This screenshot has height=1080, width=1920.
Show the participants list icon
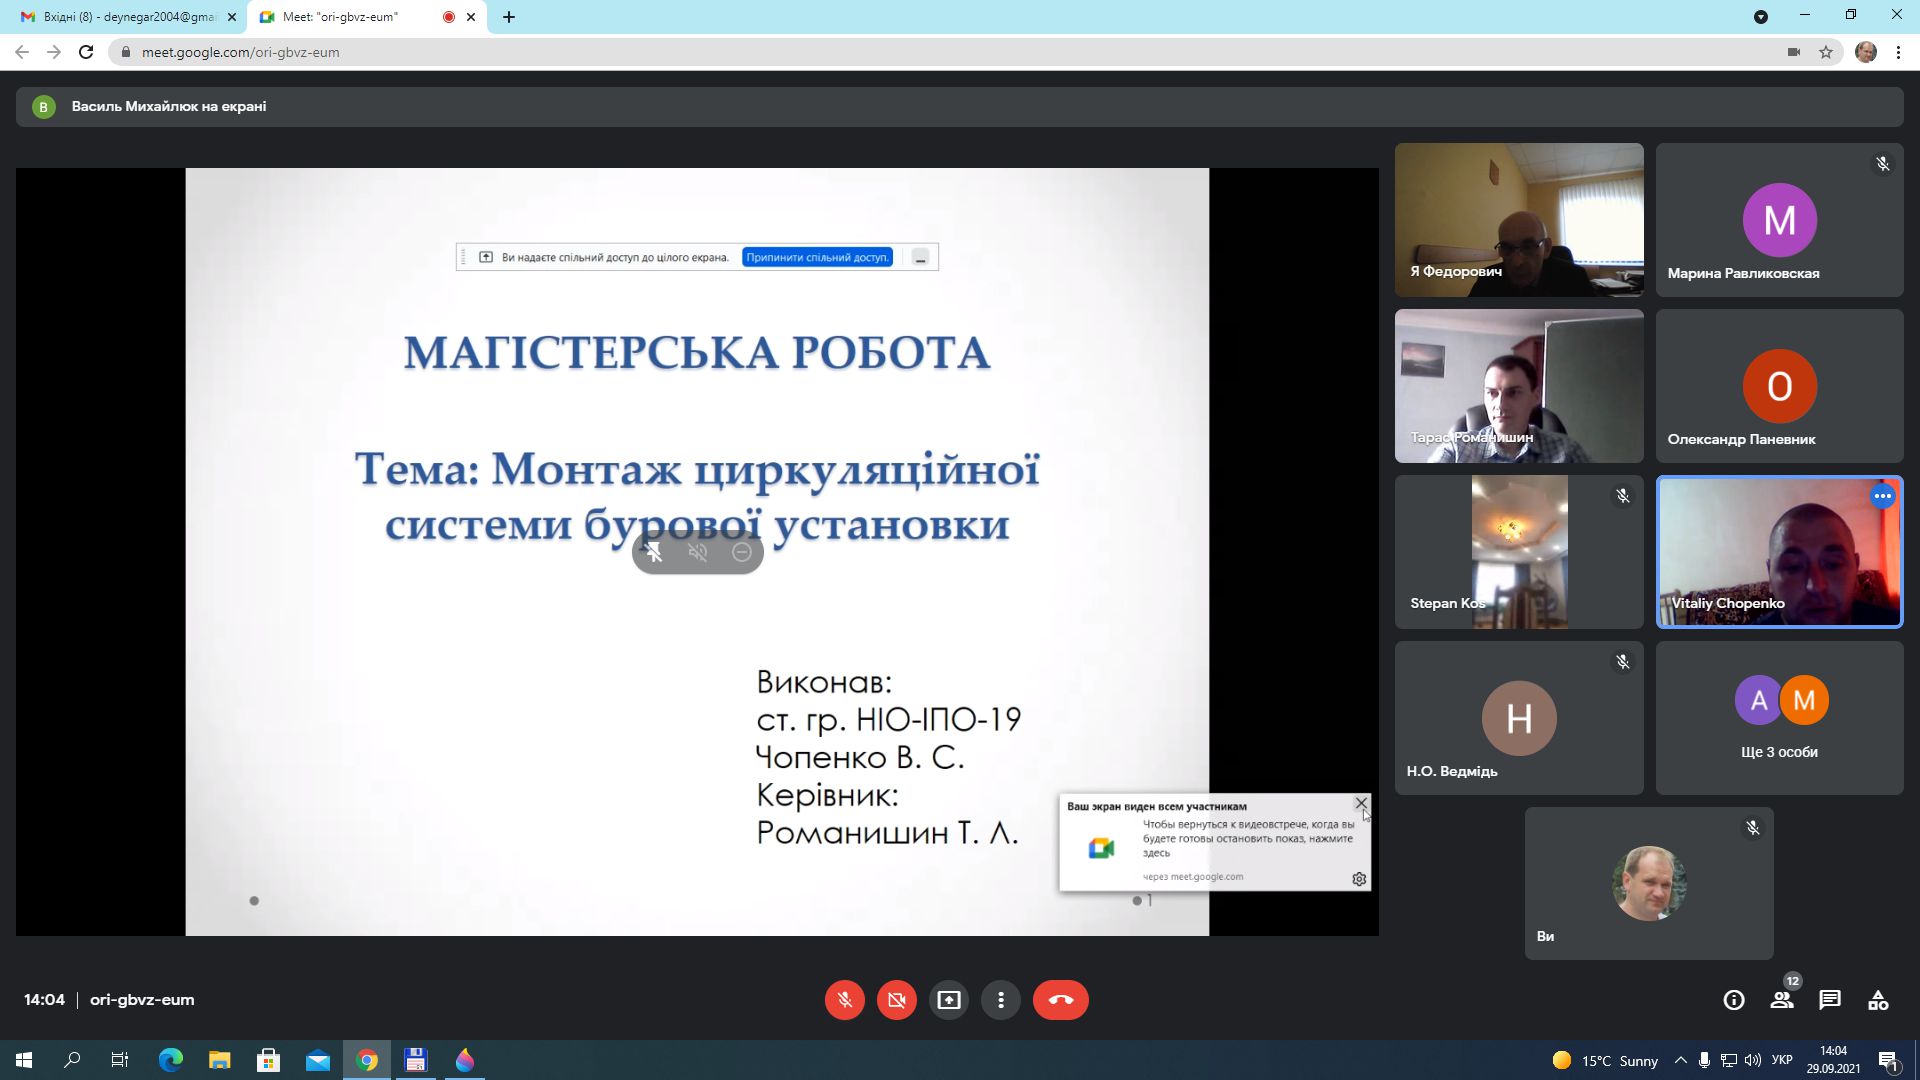coord(1781,1000)
